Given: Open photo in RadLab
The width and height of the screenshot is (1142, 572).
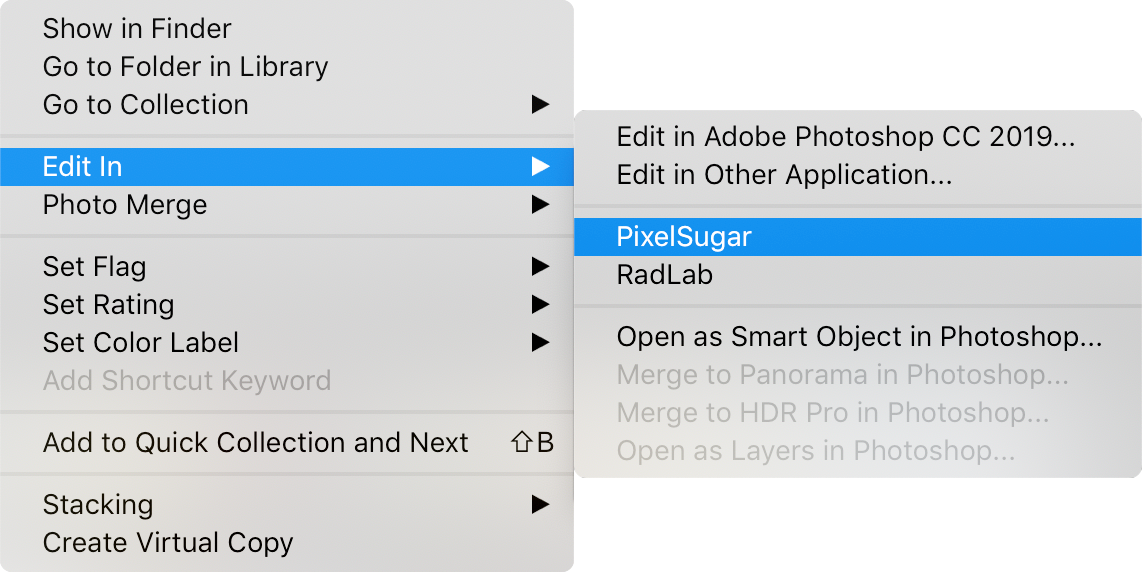Looking at the screenshot, I should click(x=664, y=275).
